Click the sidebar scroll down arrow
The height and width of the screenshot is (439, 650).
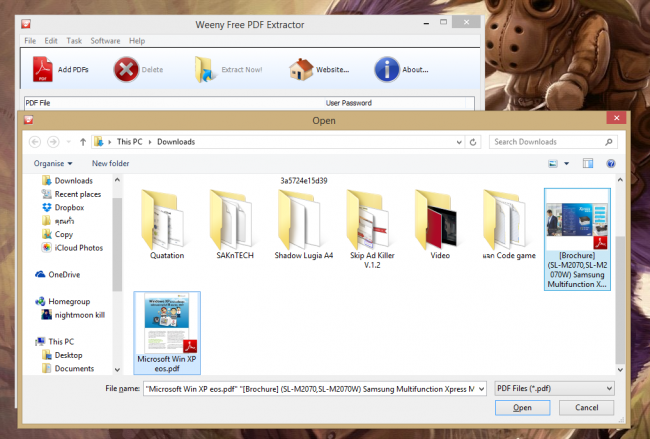[x=117, y=369]
